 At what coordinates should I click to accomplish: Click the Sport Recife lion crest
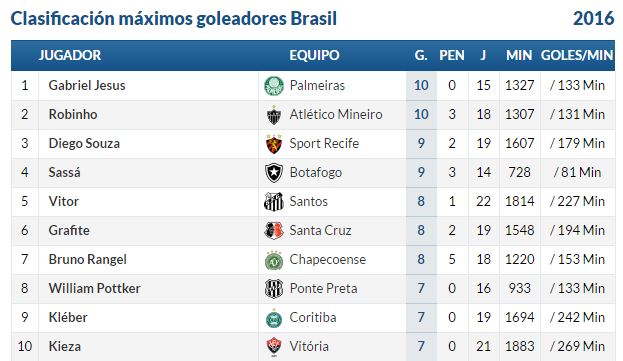point(274,144)
